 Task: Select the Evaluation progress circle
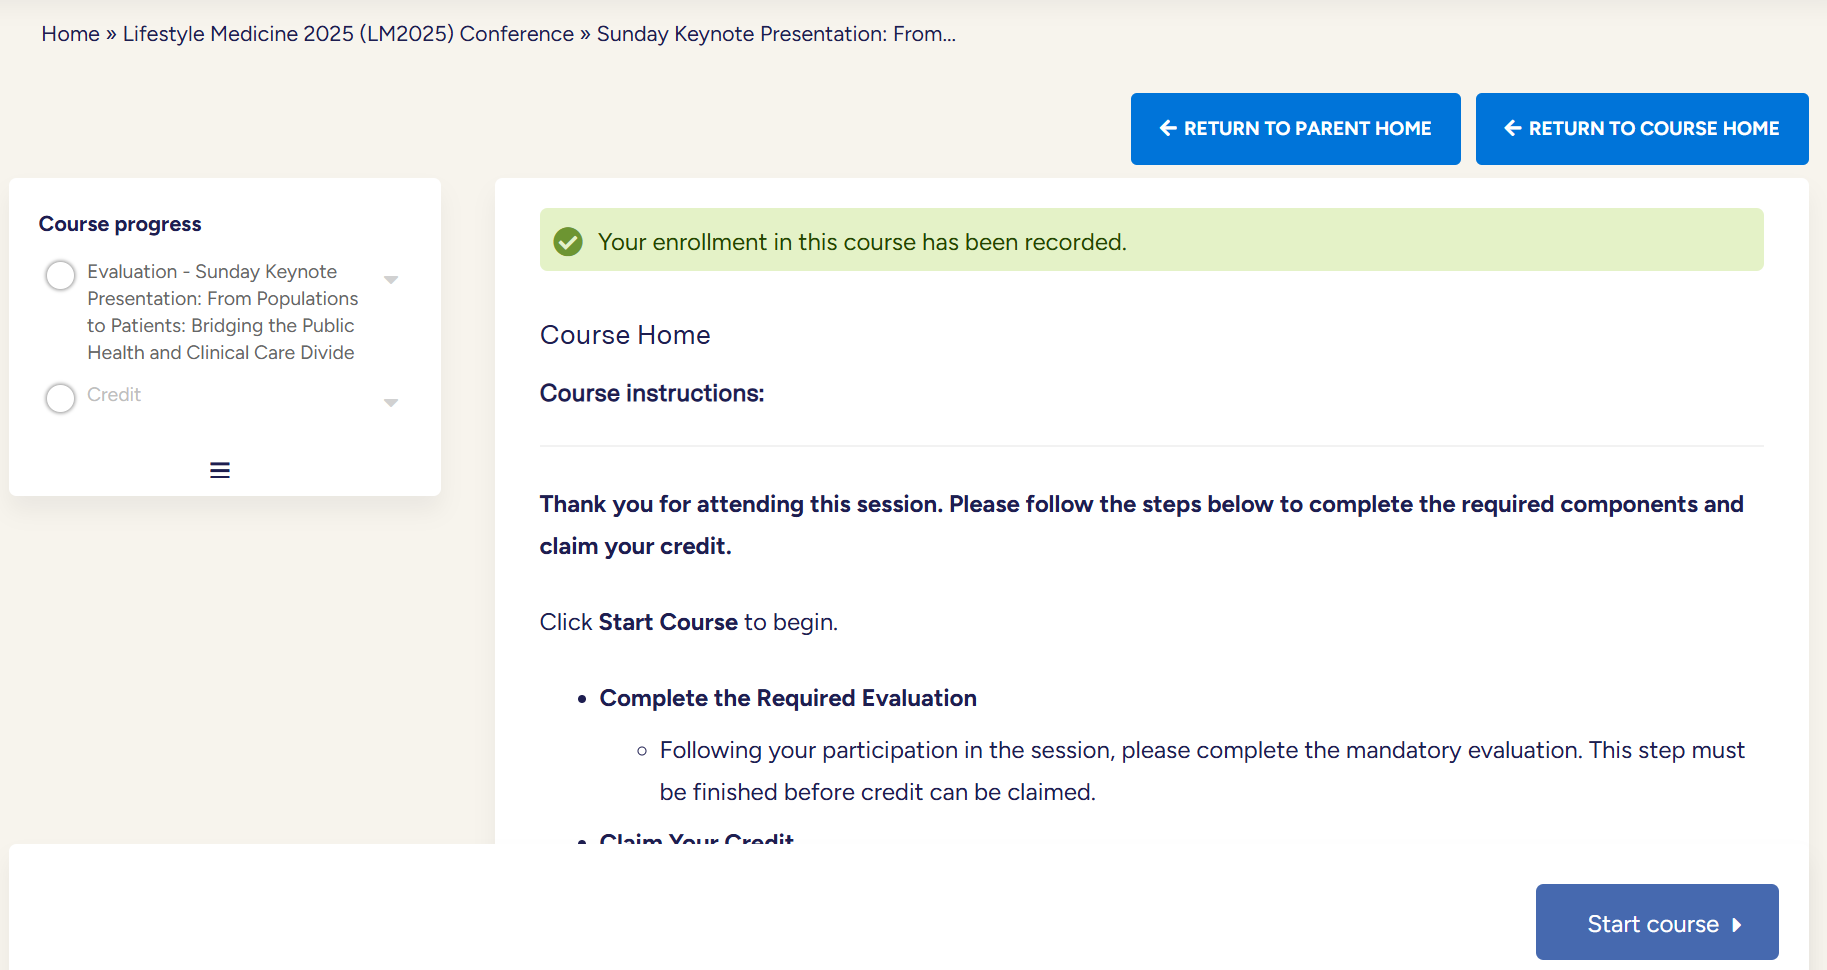pos(61,275)
